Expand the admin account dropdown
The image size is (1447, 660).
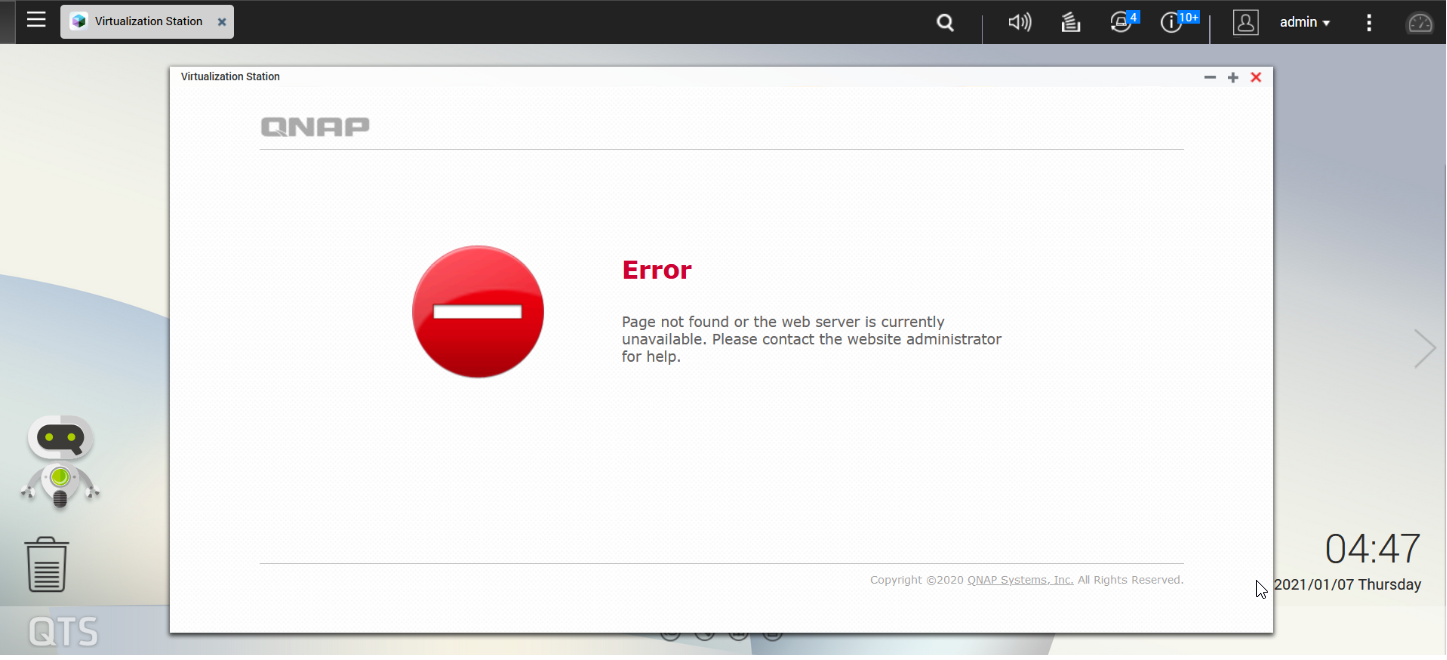[1305, 22]
